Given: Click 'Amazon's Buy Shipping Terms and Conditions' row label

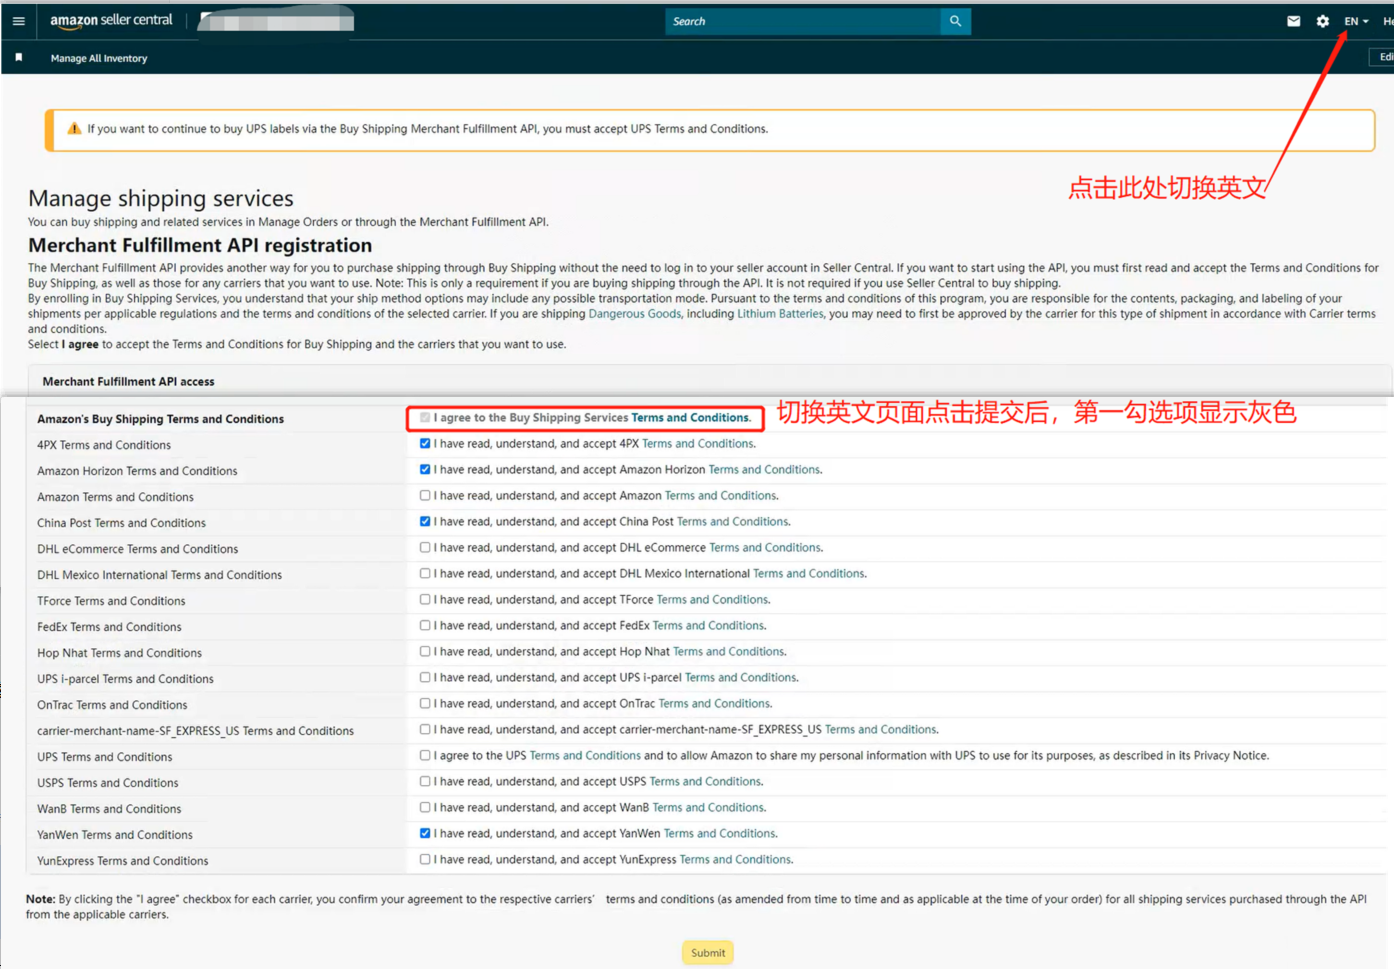Looking at the screenshot, I should coord(160,419).
